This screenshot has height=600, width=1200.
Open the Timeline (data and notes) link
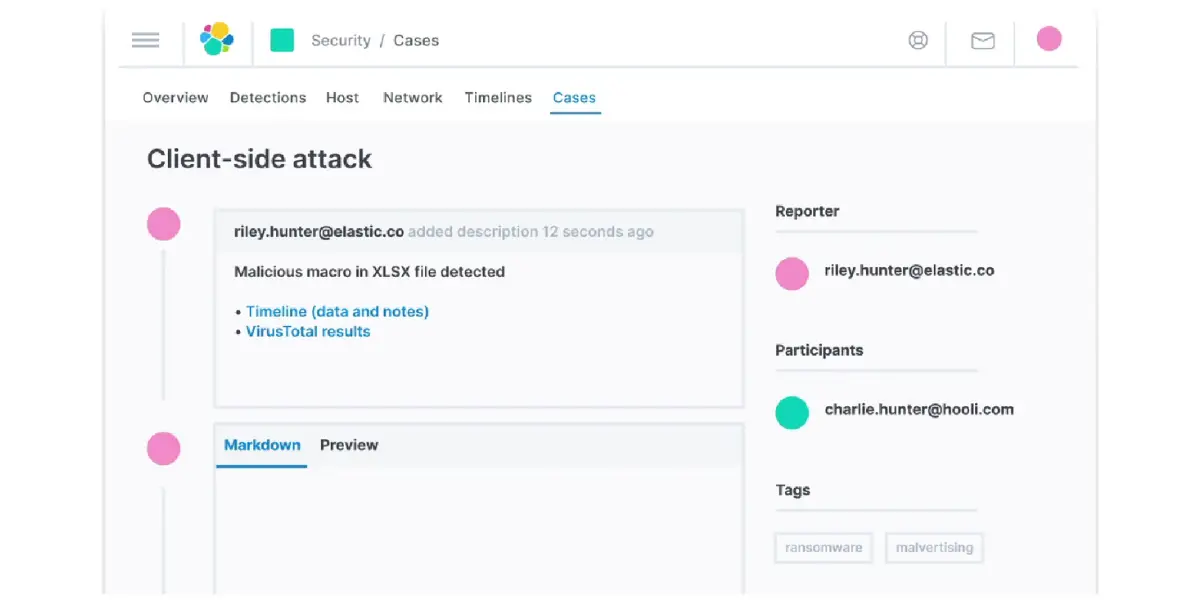338,312
